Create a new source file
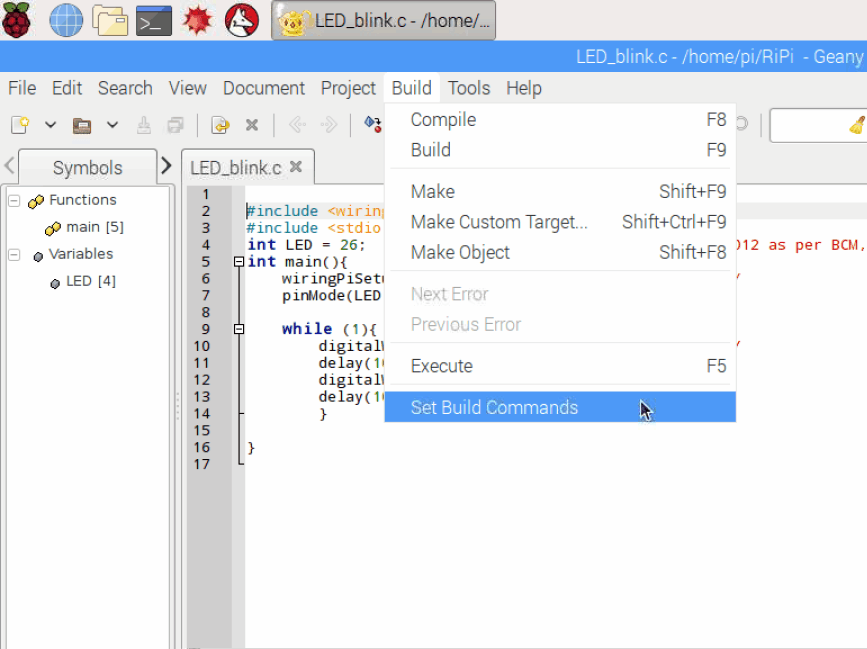Viewport: 867px width, 649px height. [x=18, y=124]
